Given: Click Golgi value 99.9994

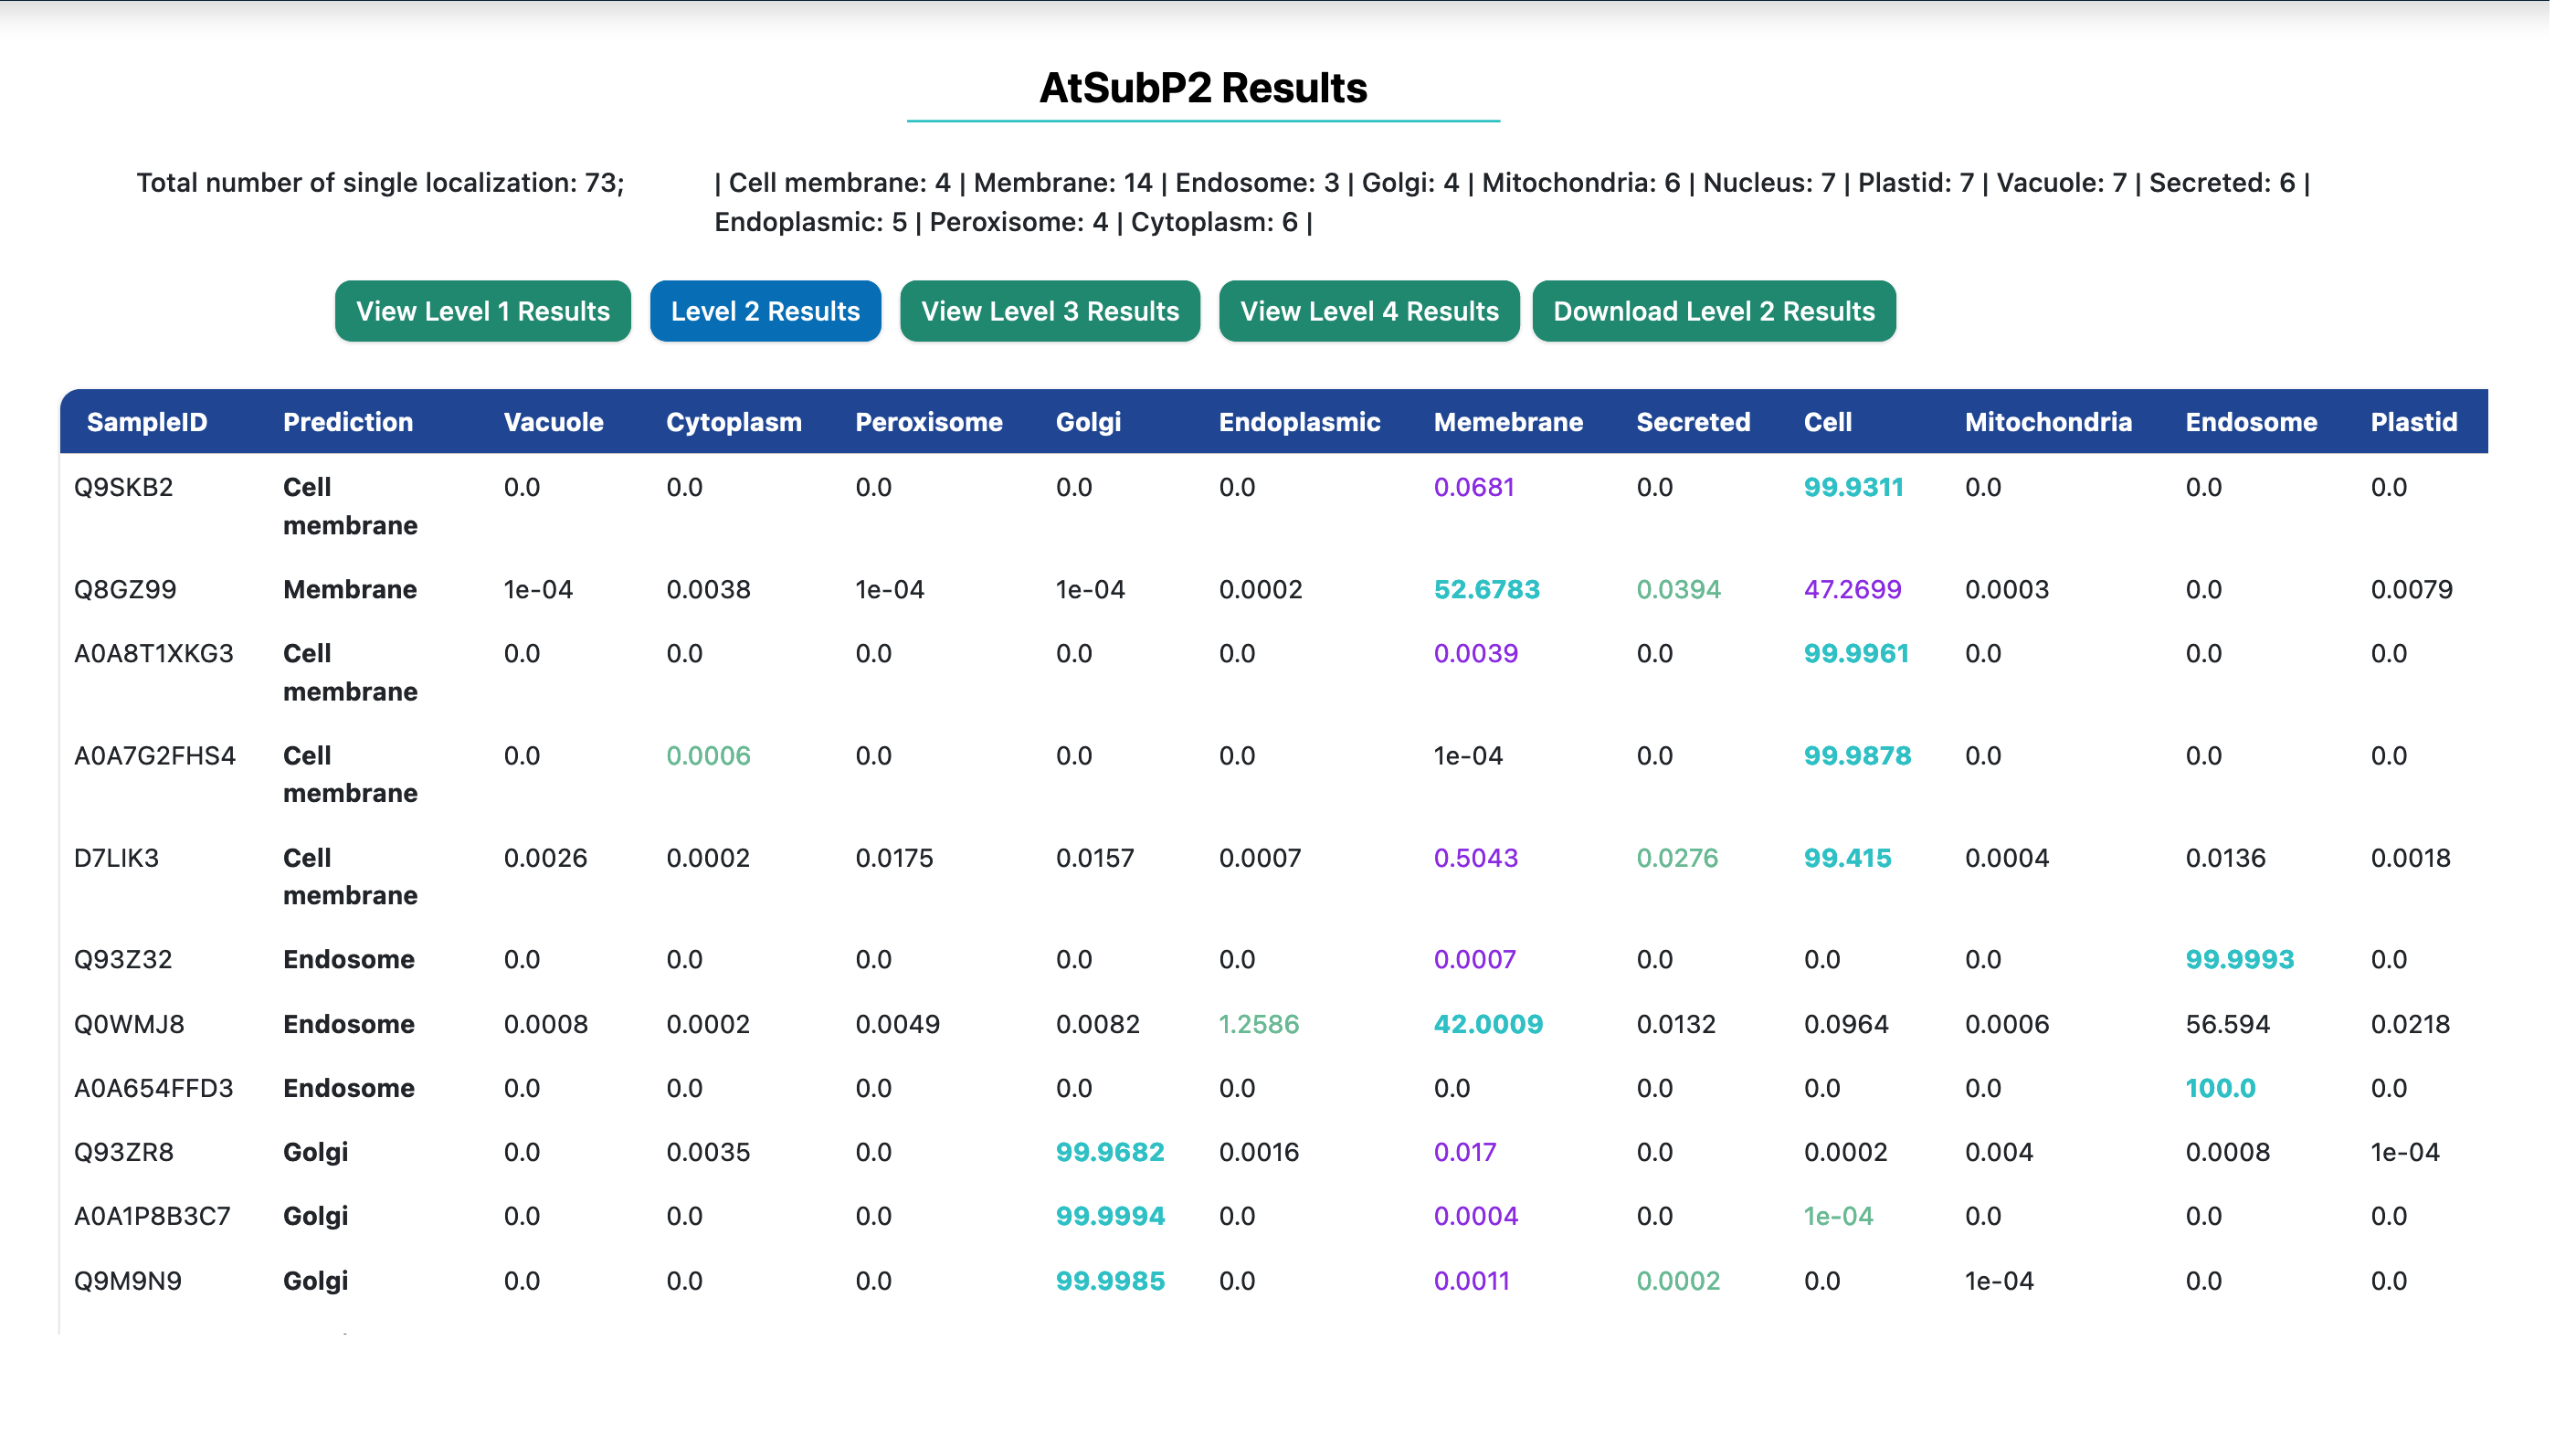Looking at the screenshot, I should (1110, 1216).
